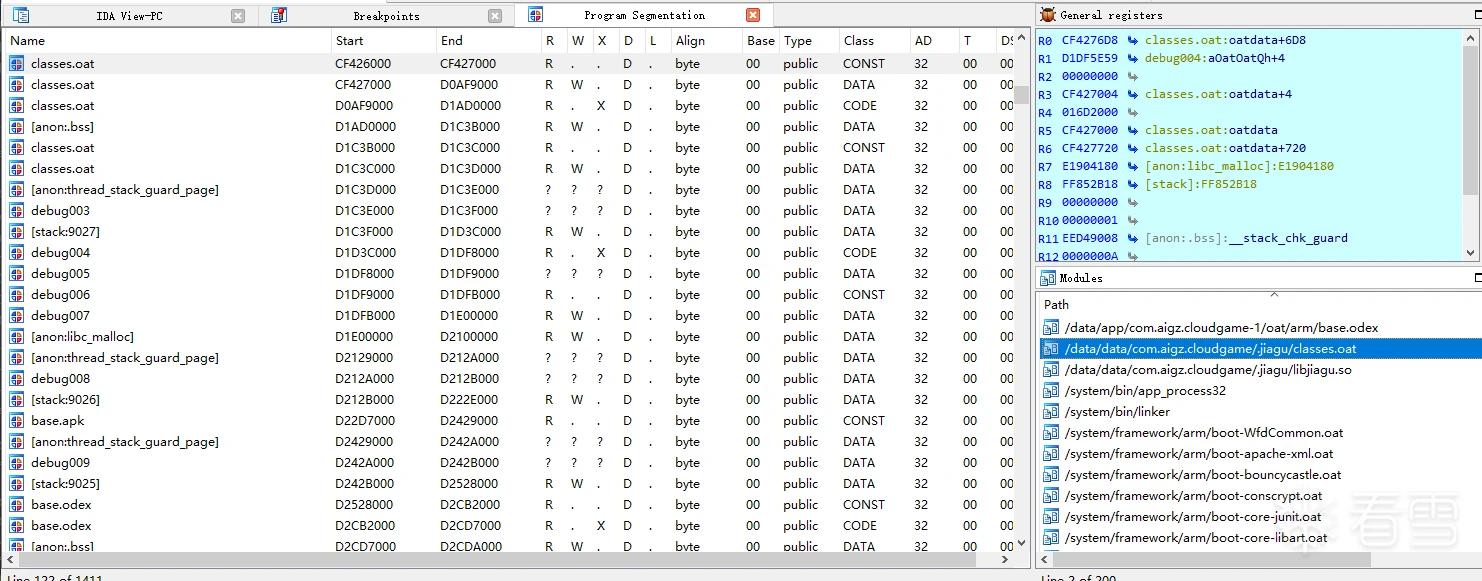The height and width of the screenshot is (581, 1482).
Task: Sort segments by the Name column
Action: tap(167, 41)
